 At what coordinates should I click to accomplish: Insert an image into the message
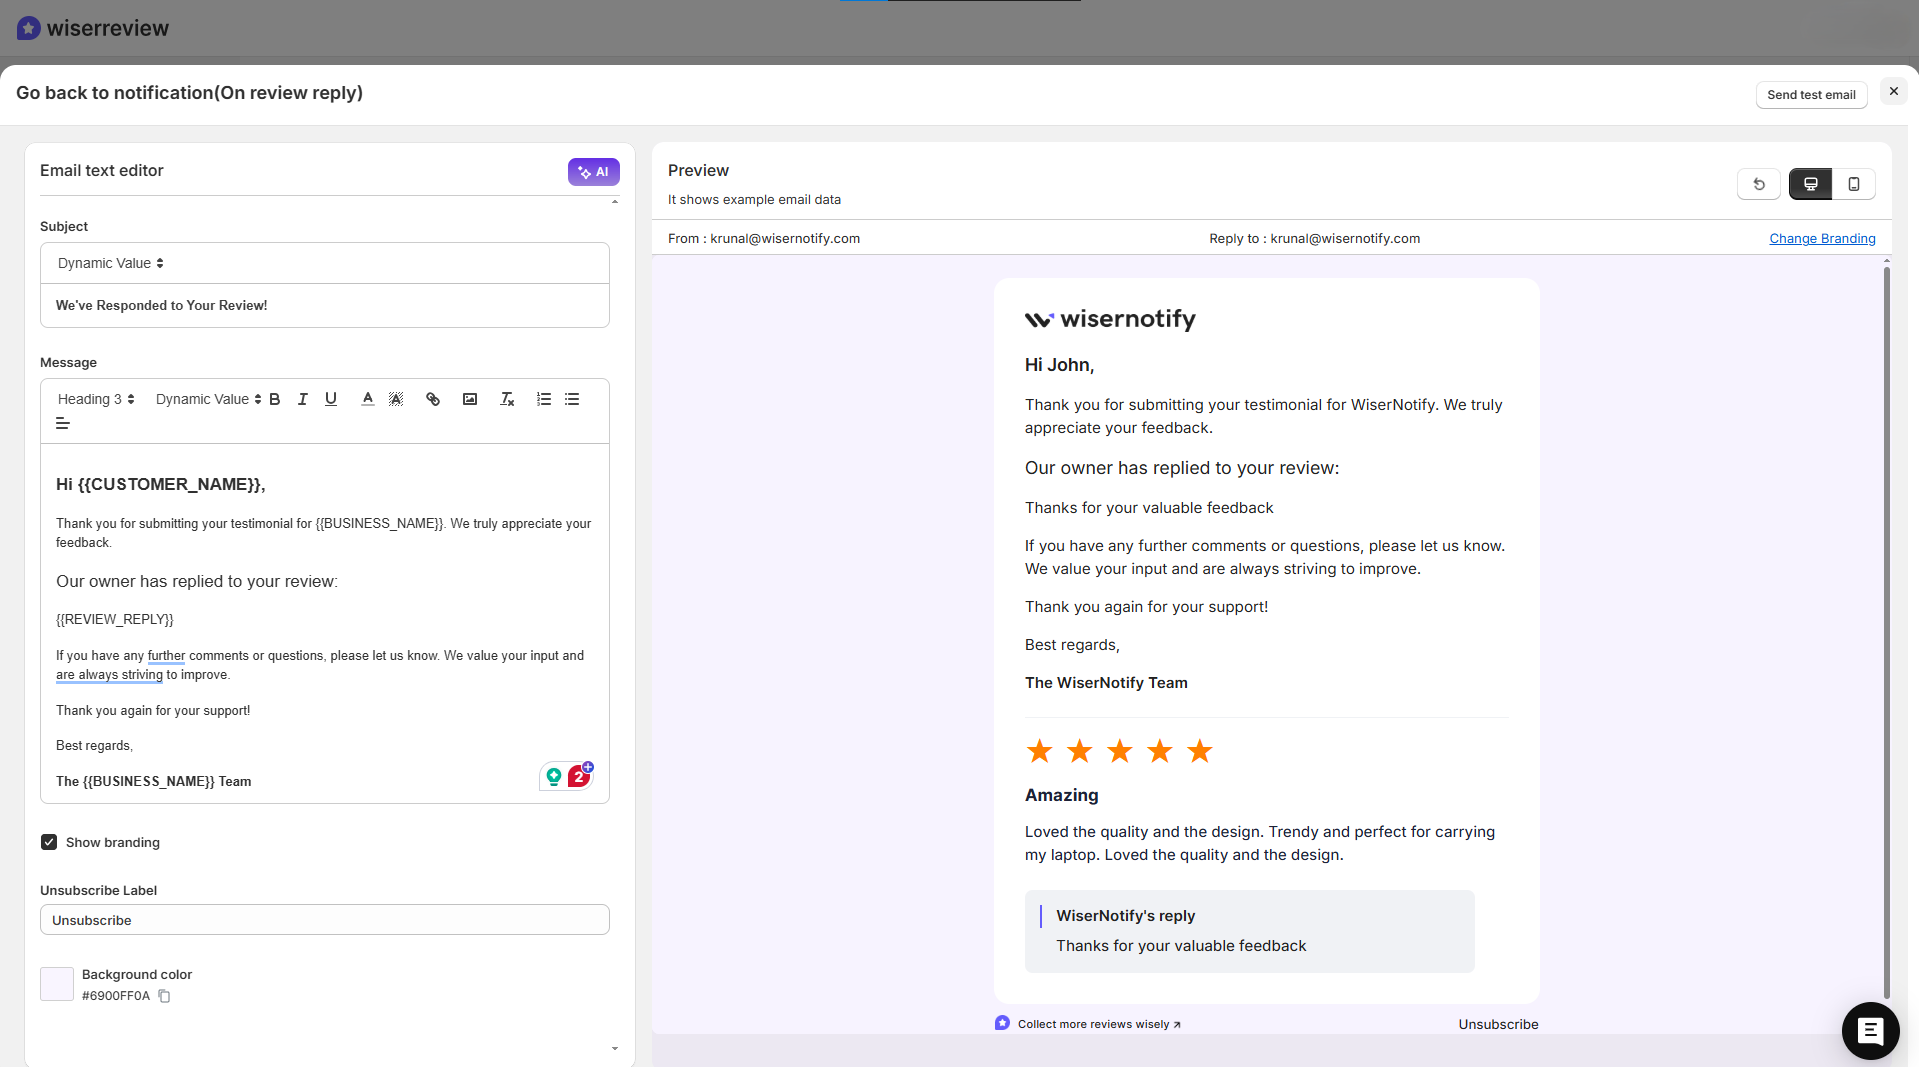point(470,399)
